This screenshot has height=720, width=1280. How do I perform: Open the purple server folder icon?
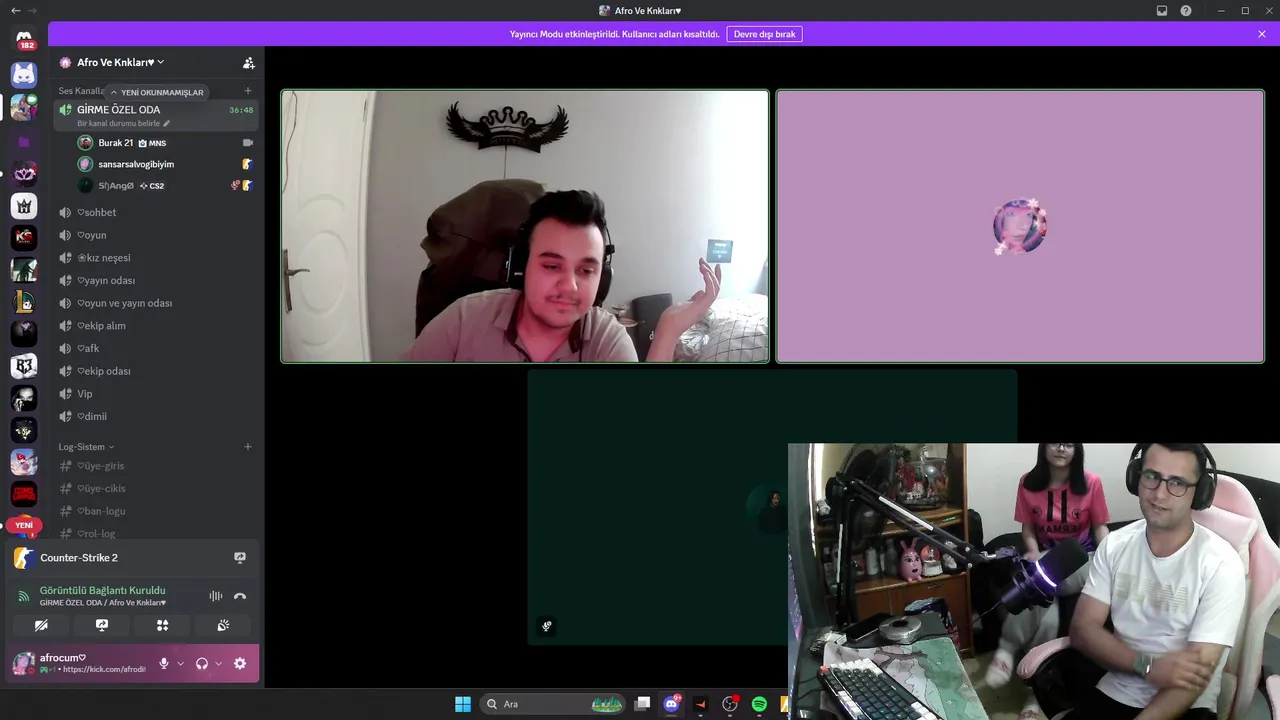(x=24, y=142)
